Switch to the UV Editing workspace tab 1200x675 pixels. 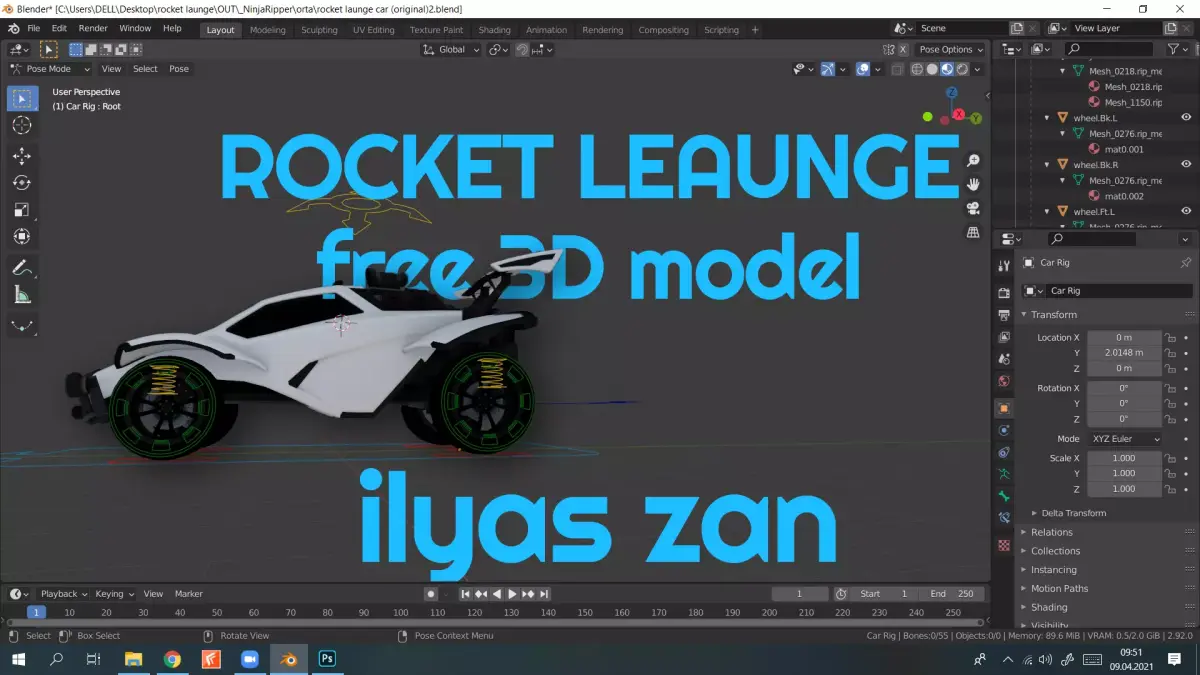[x=373, y=30]
